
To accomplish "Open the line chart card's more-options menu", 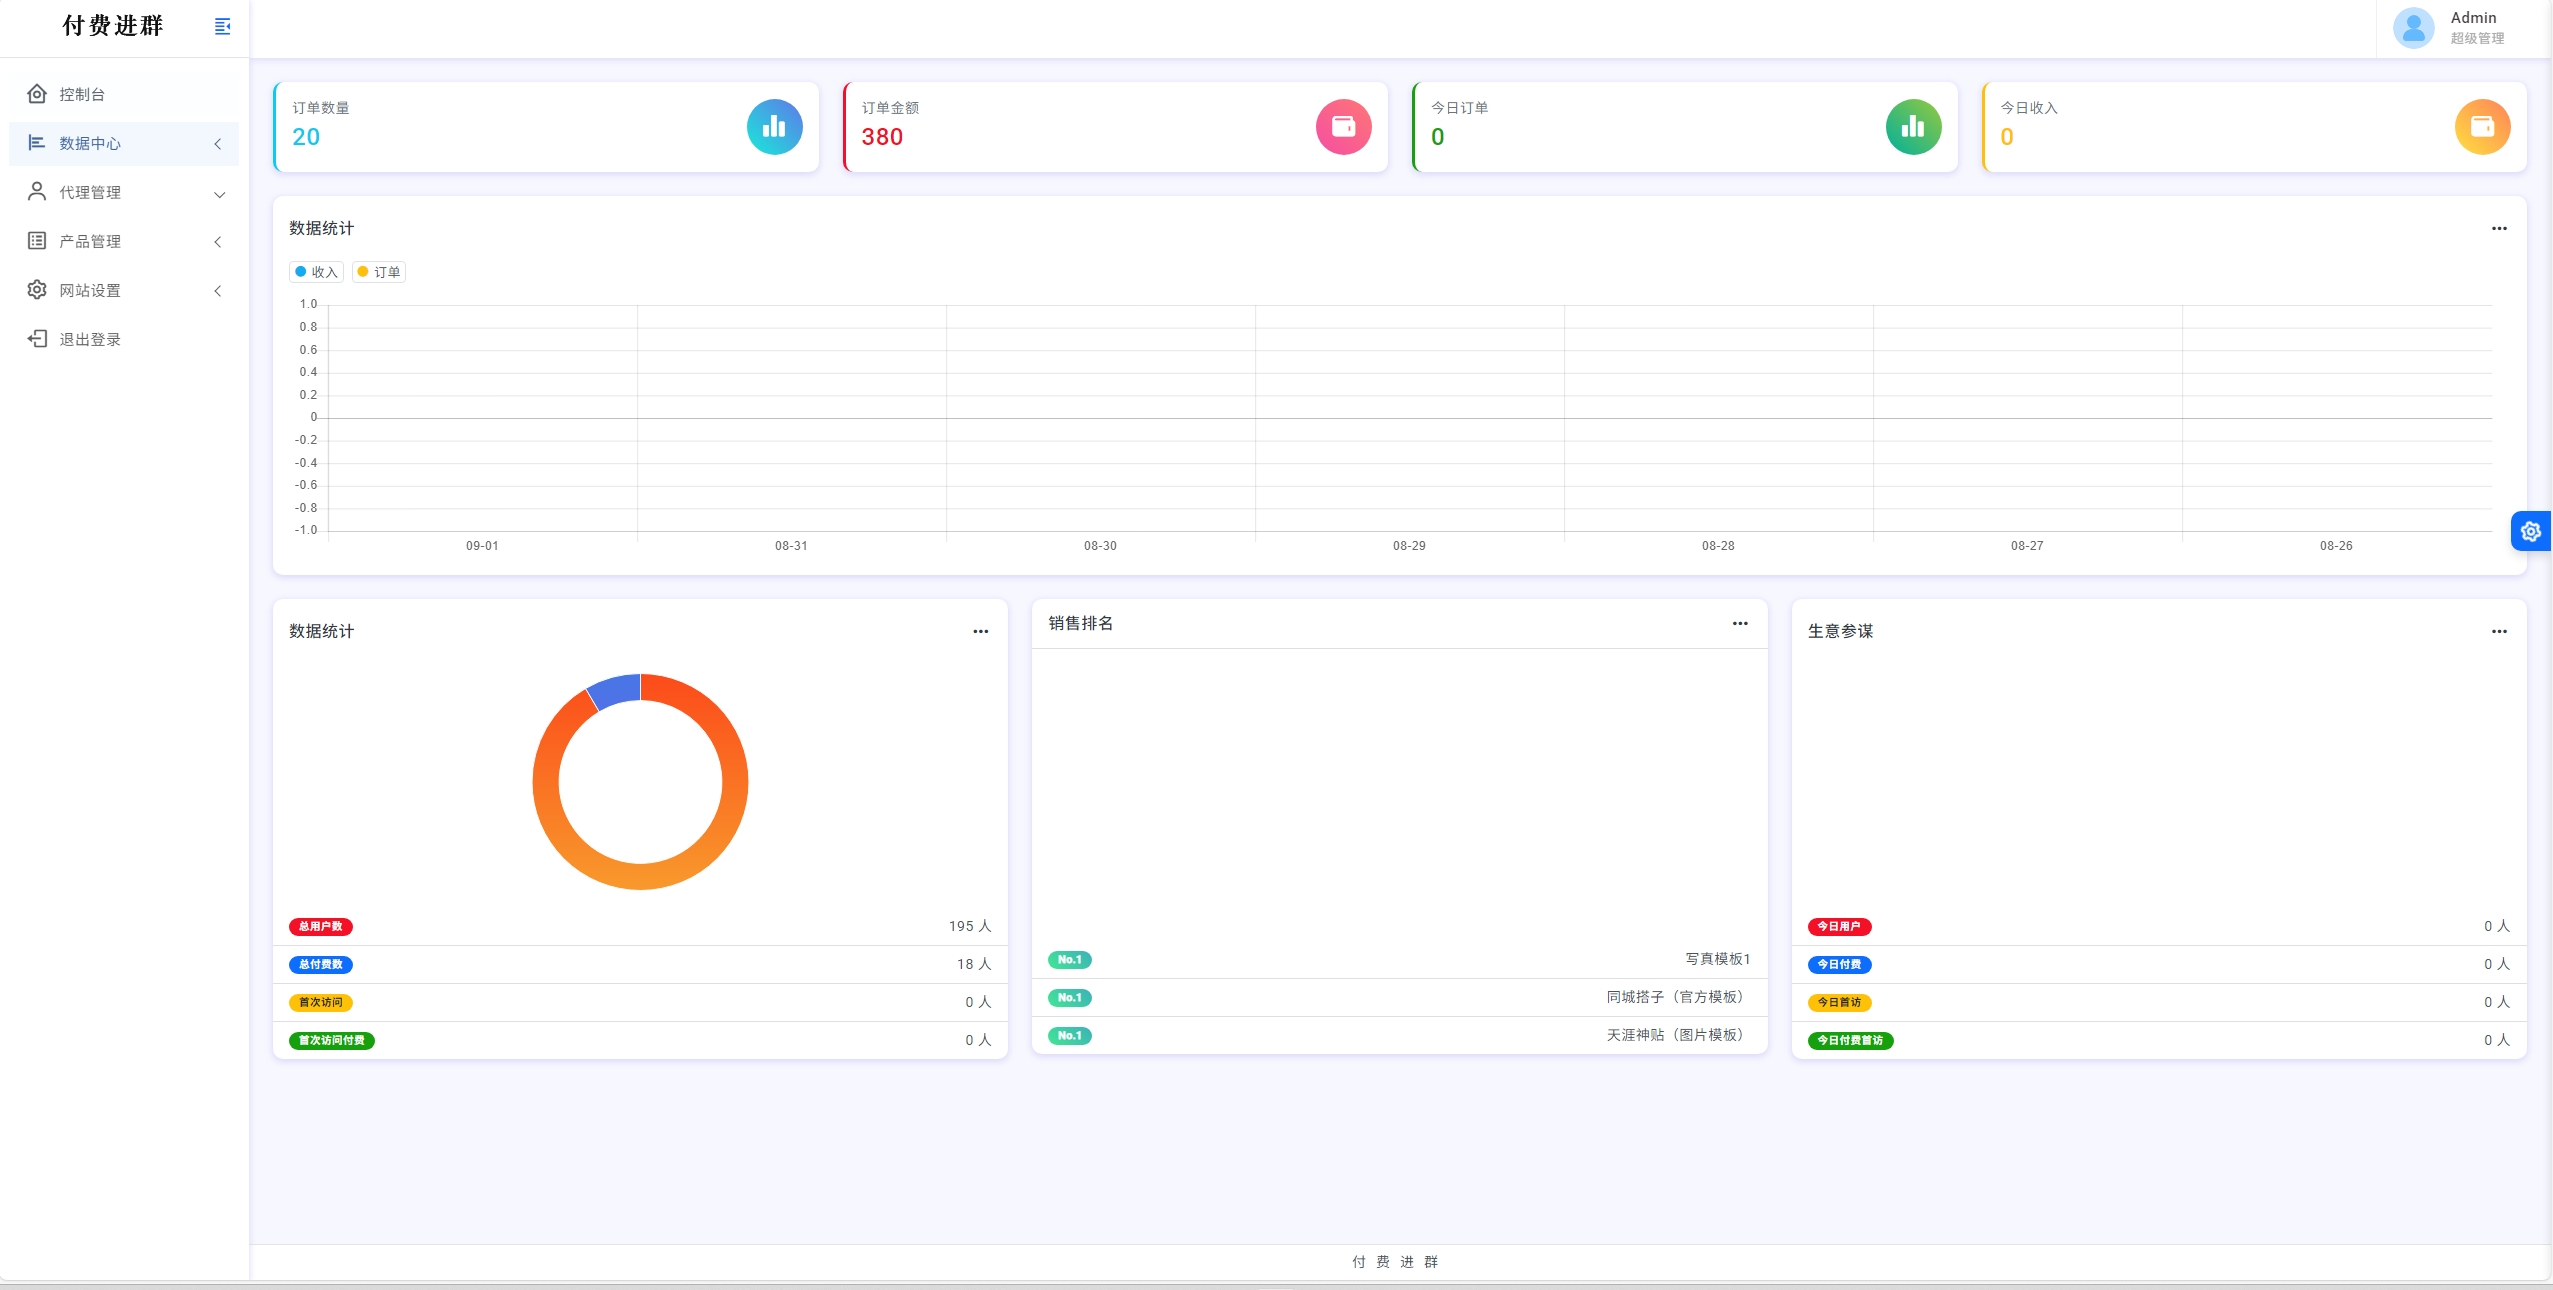I will (x=2498, y=229).
